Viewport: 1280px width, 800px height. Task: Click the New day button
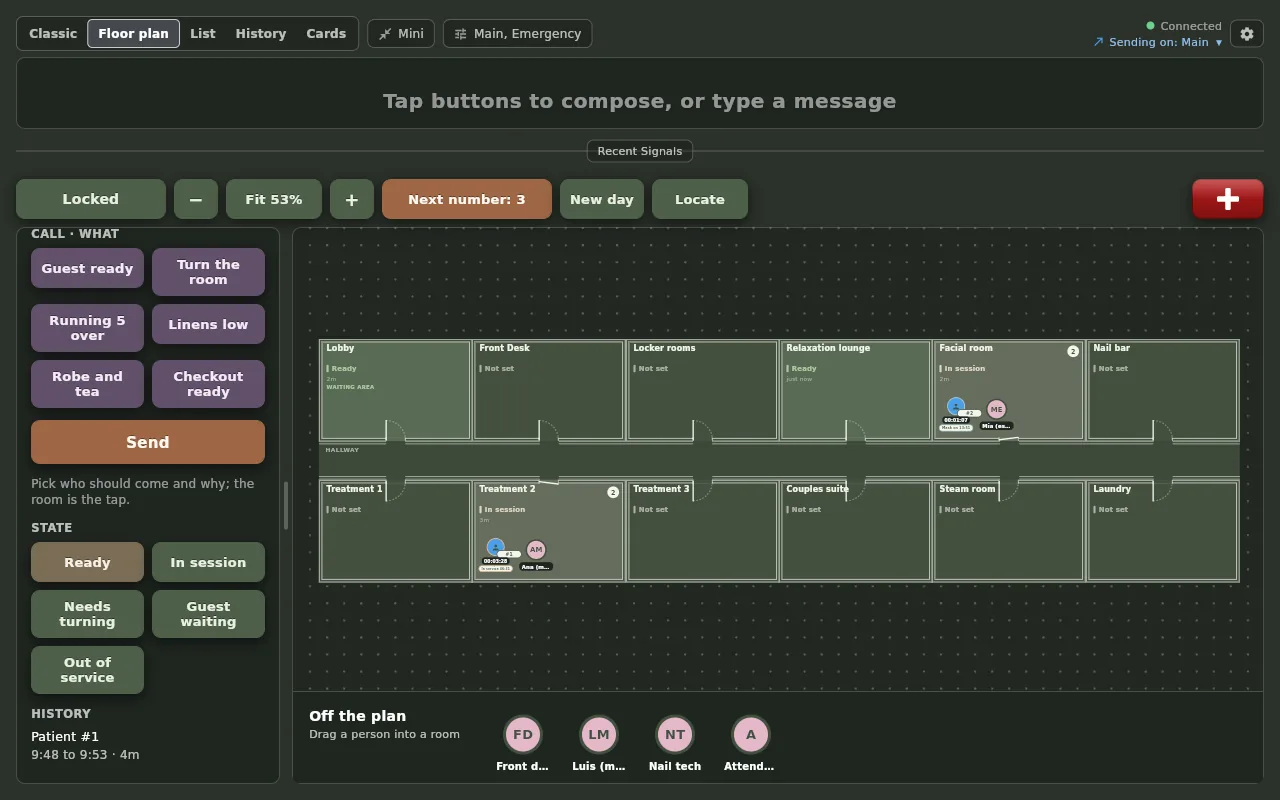(x=602, y=199)
